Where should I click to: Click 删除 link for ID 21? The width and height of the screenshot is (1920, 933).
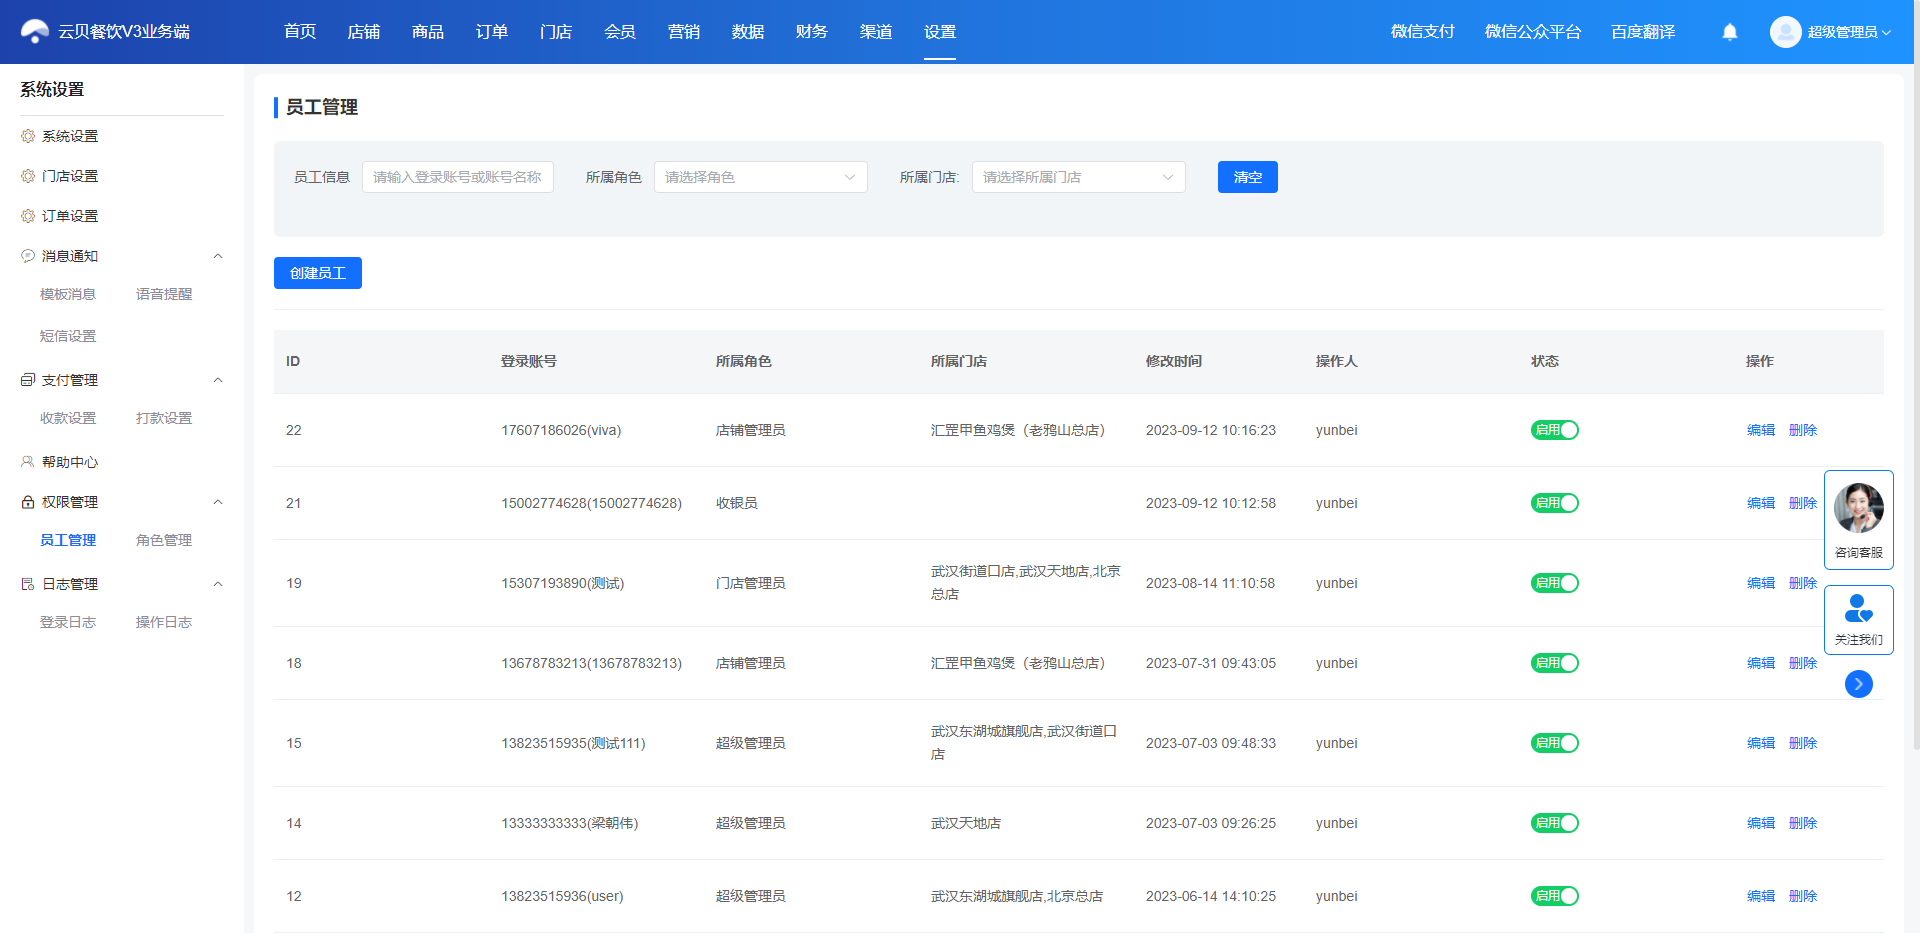[x=1802, y=503]
